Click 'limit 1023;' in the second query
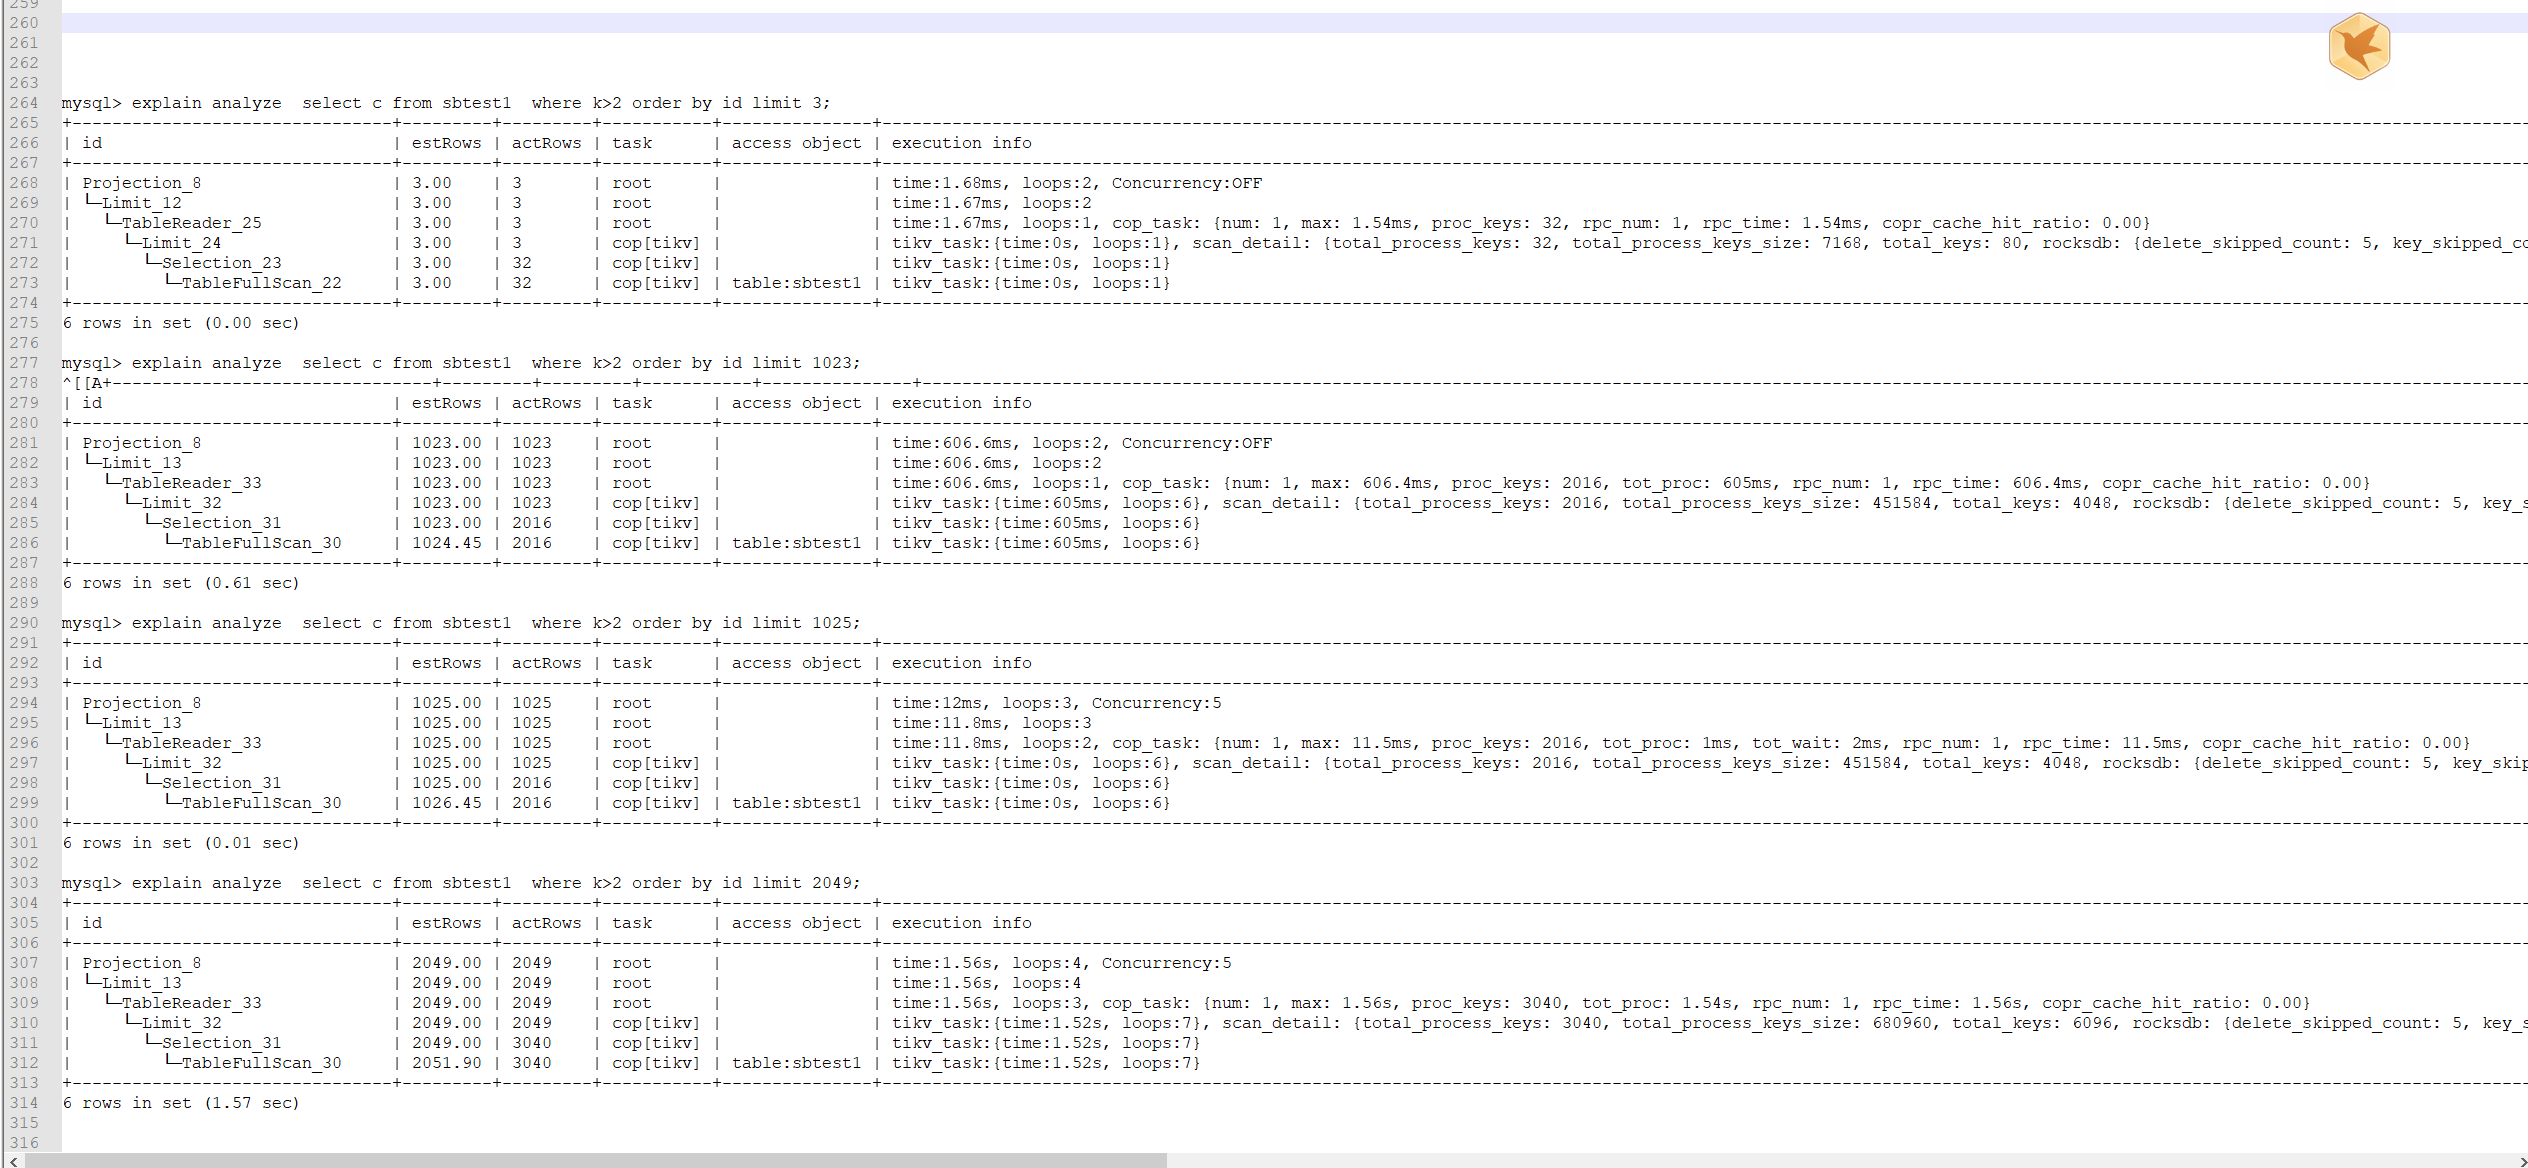The width and height of the screenshot is (2528, 1168). pyautogui.click(x=805, y=363)
